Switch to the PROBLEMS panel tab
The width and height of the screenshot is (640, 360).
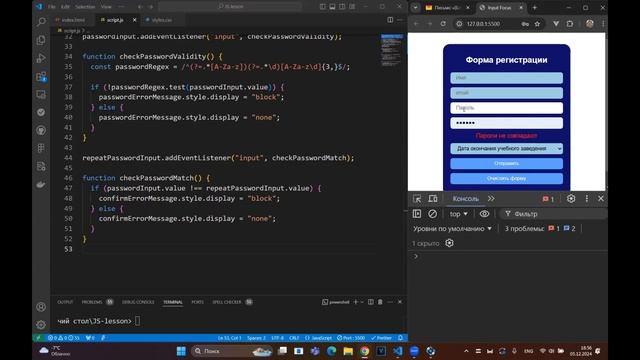point(92,302)
